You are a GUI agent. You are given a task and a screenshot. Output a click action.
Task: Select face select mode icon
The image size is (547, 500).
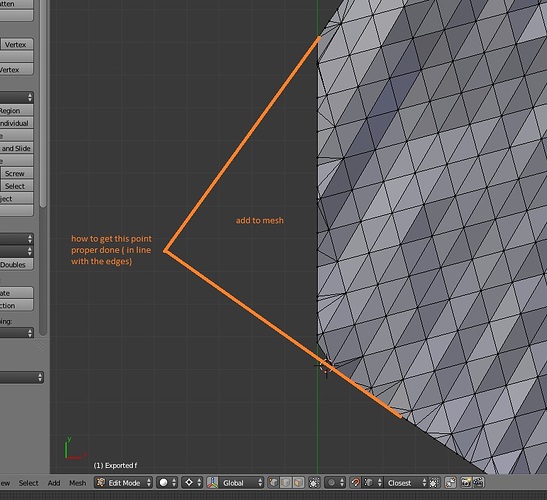coord(298,483)
